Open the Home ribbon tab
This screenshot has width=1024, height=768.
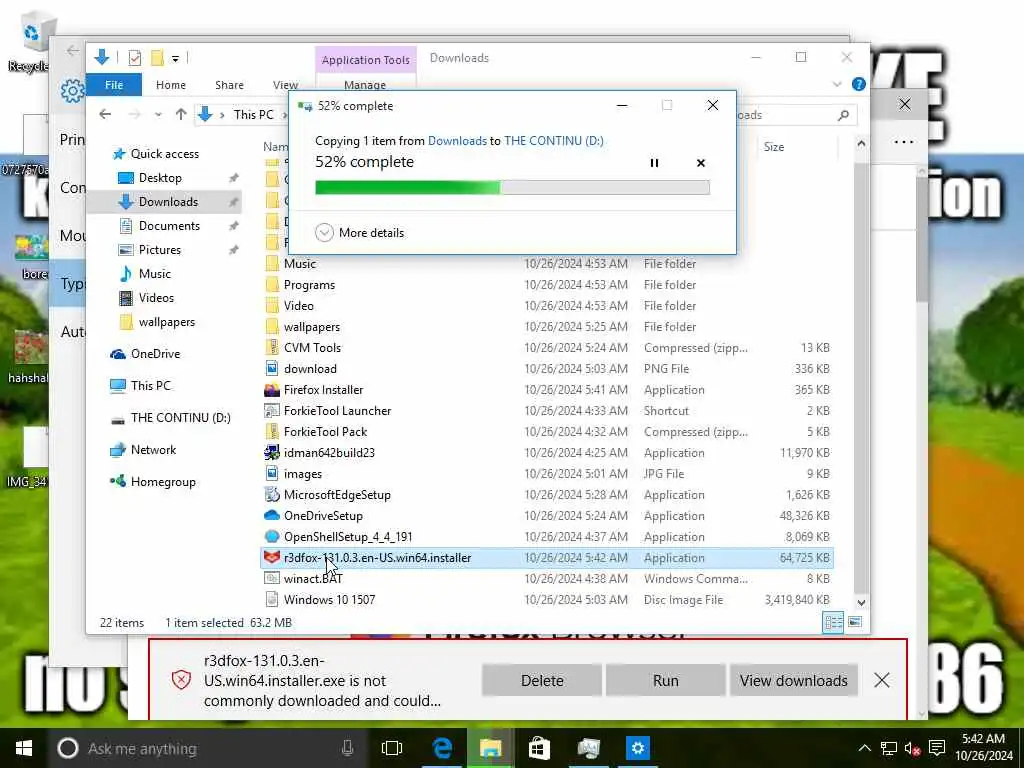click(170, 85)
